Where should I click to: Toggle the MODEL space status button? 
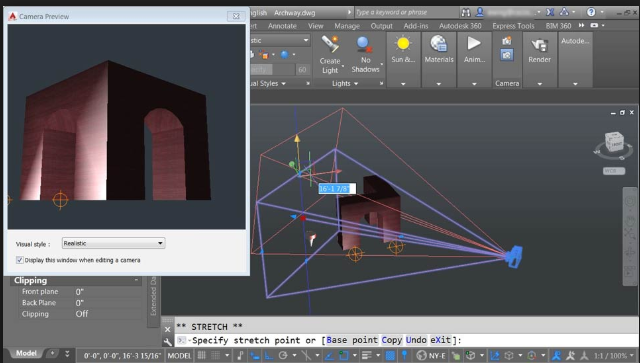179,356
